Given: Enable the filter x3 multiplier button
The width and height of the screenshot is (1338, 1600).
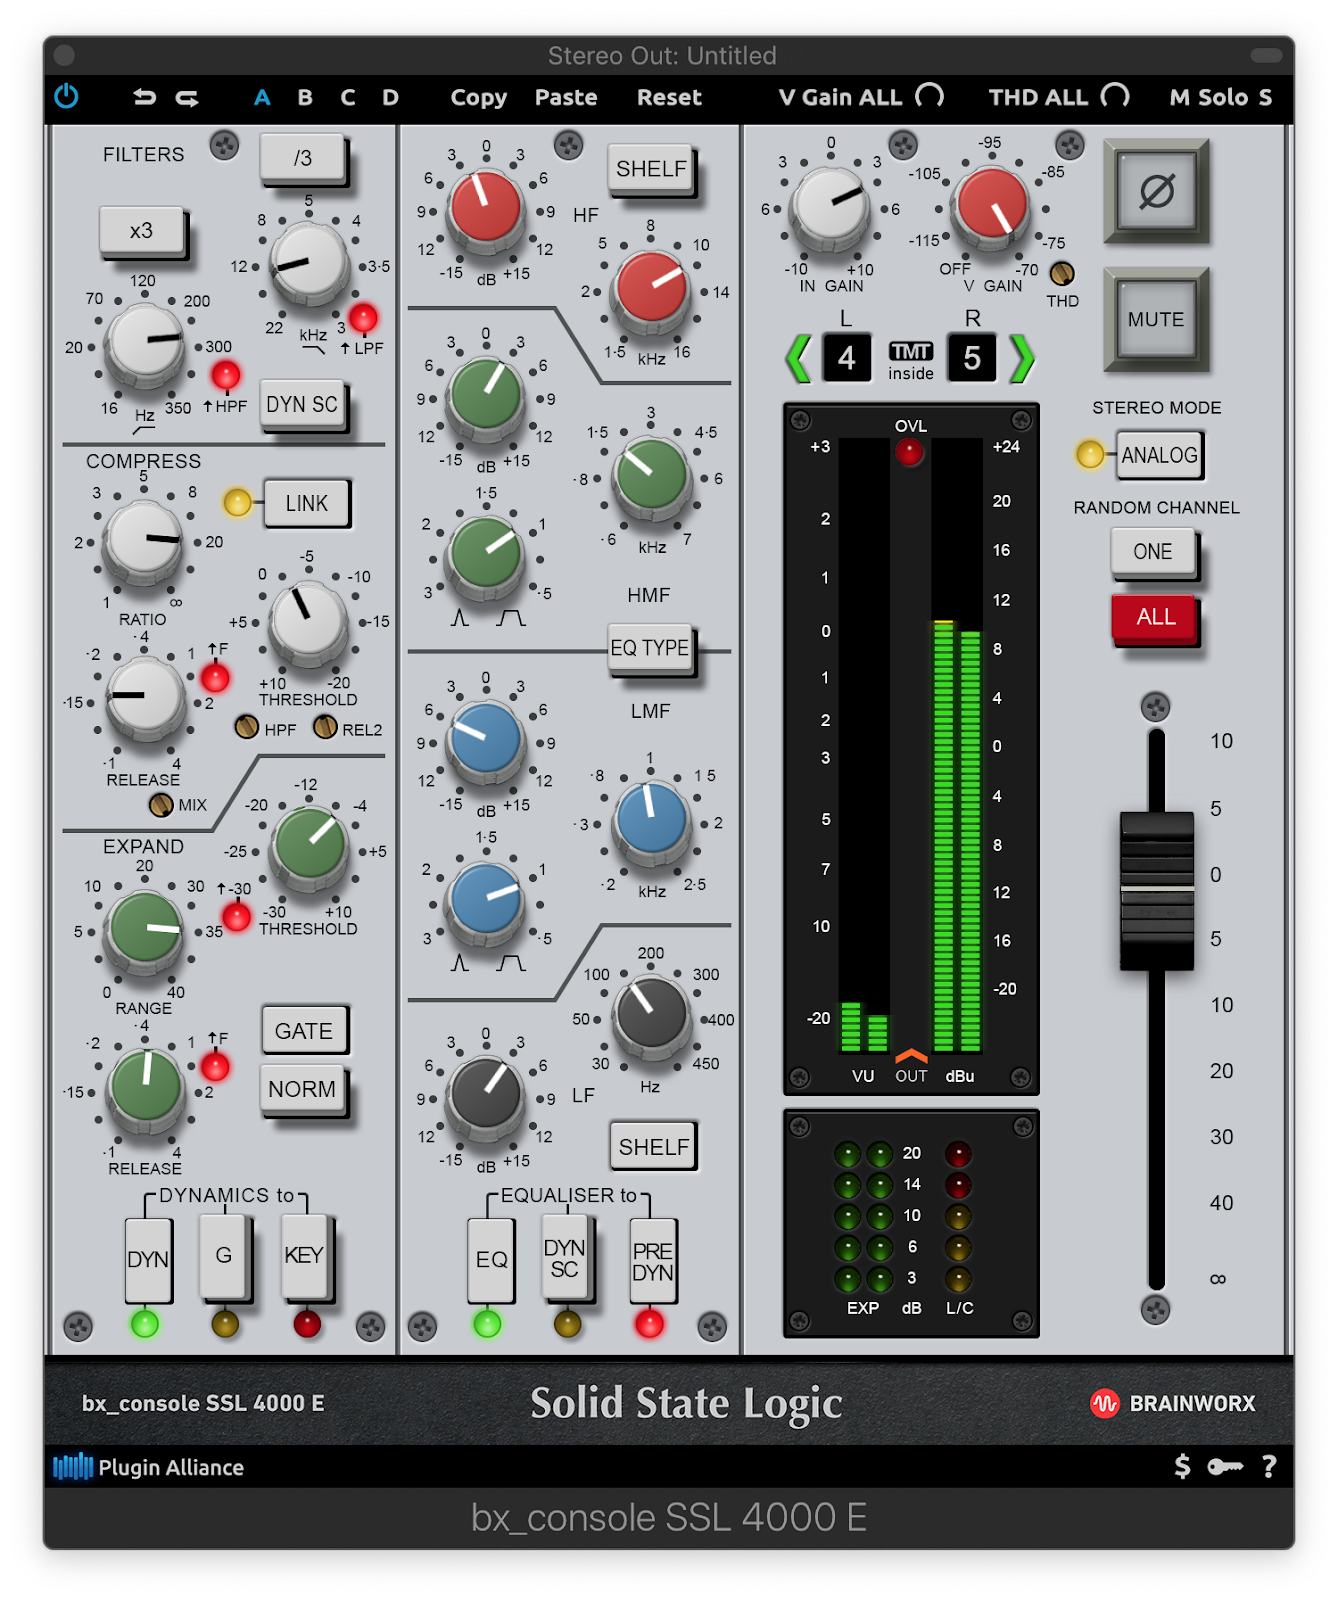Looking at the screenshot, I should click(142, 231).
